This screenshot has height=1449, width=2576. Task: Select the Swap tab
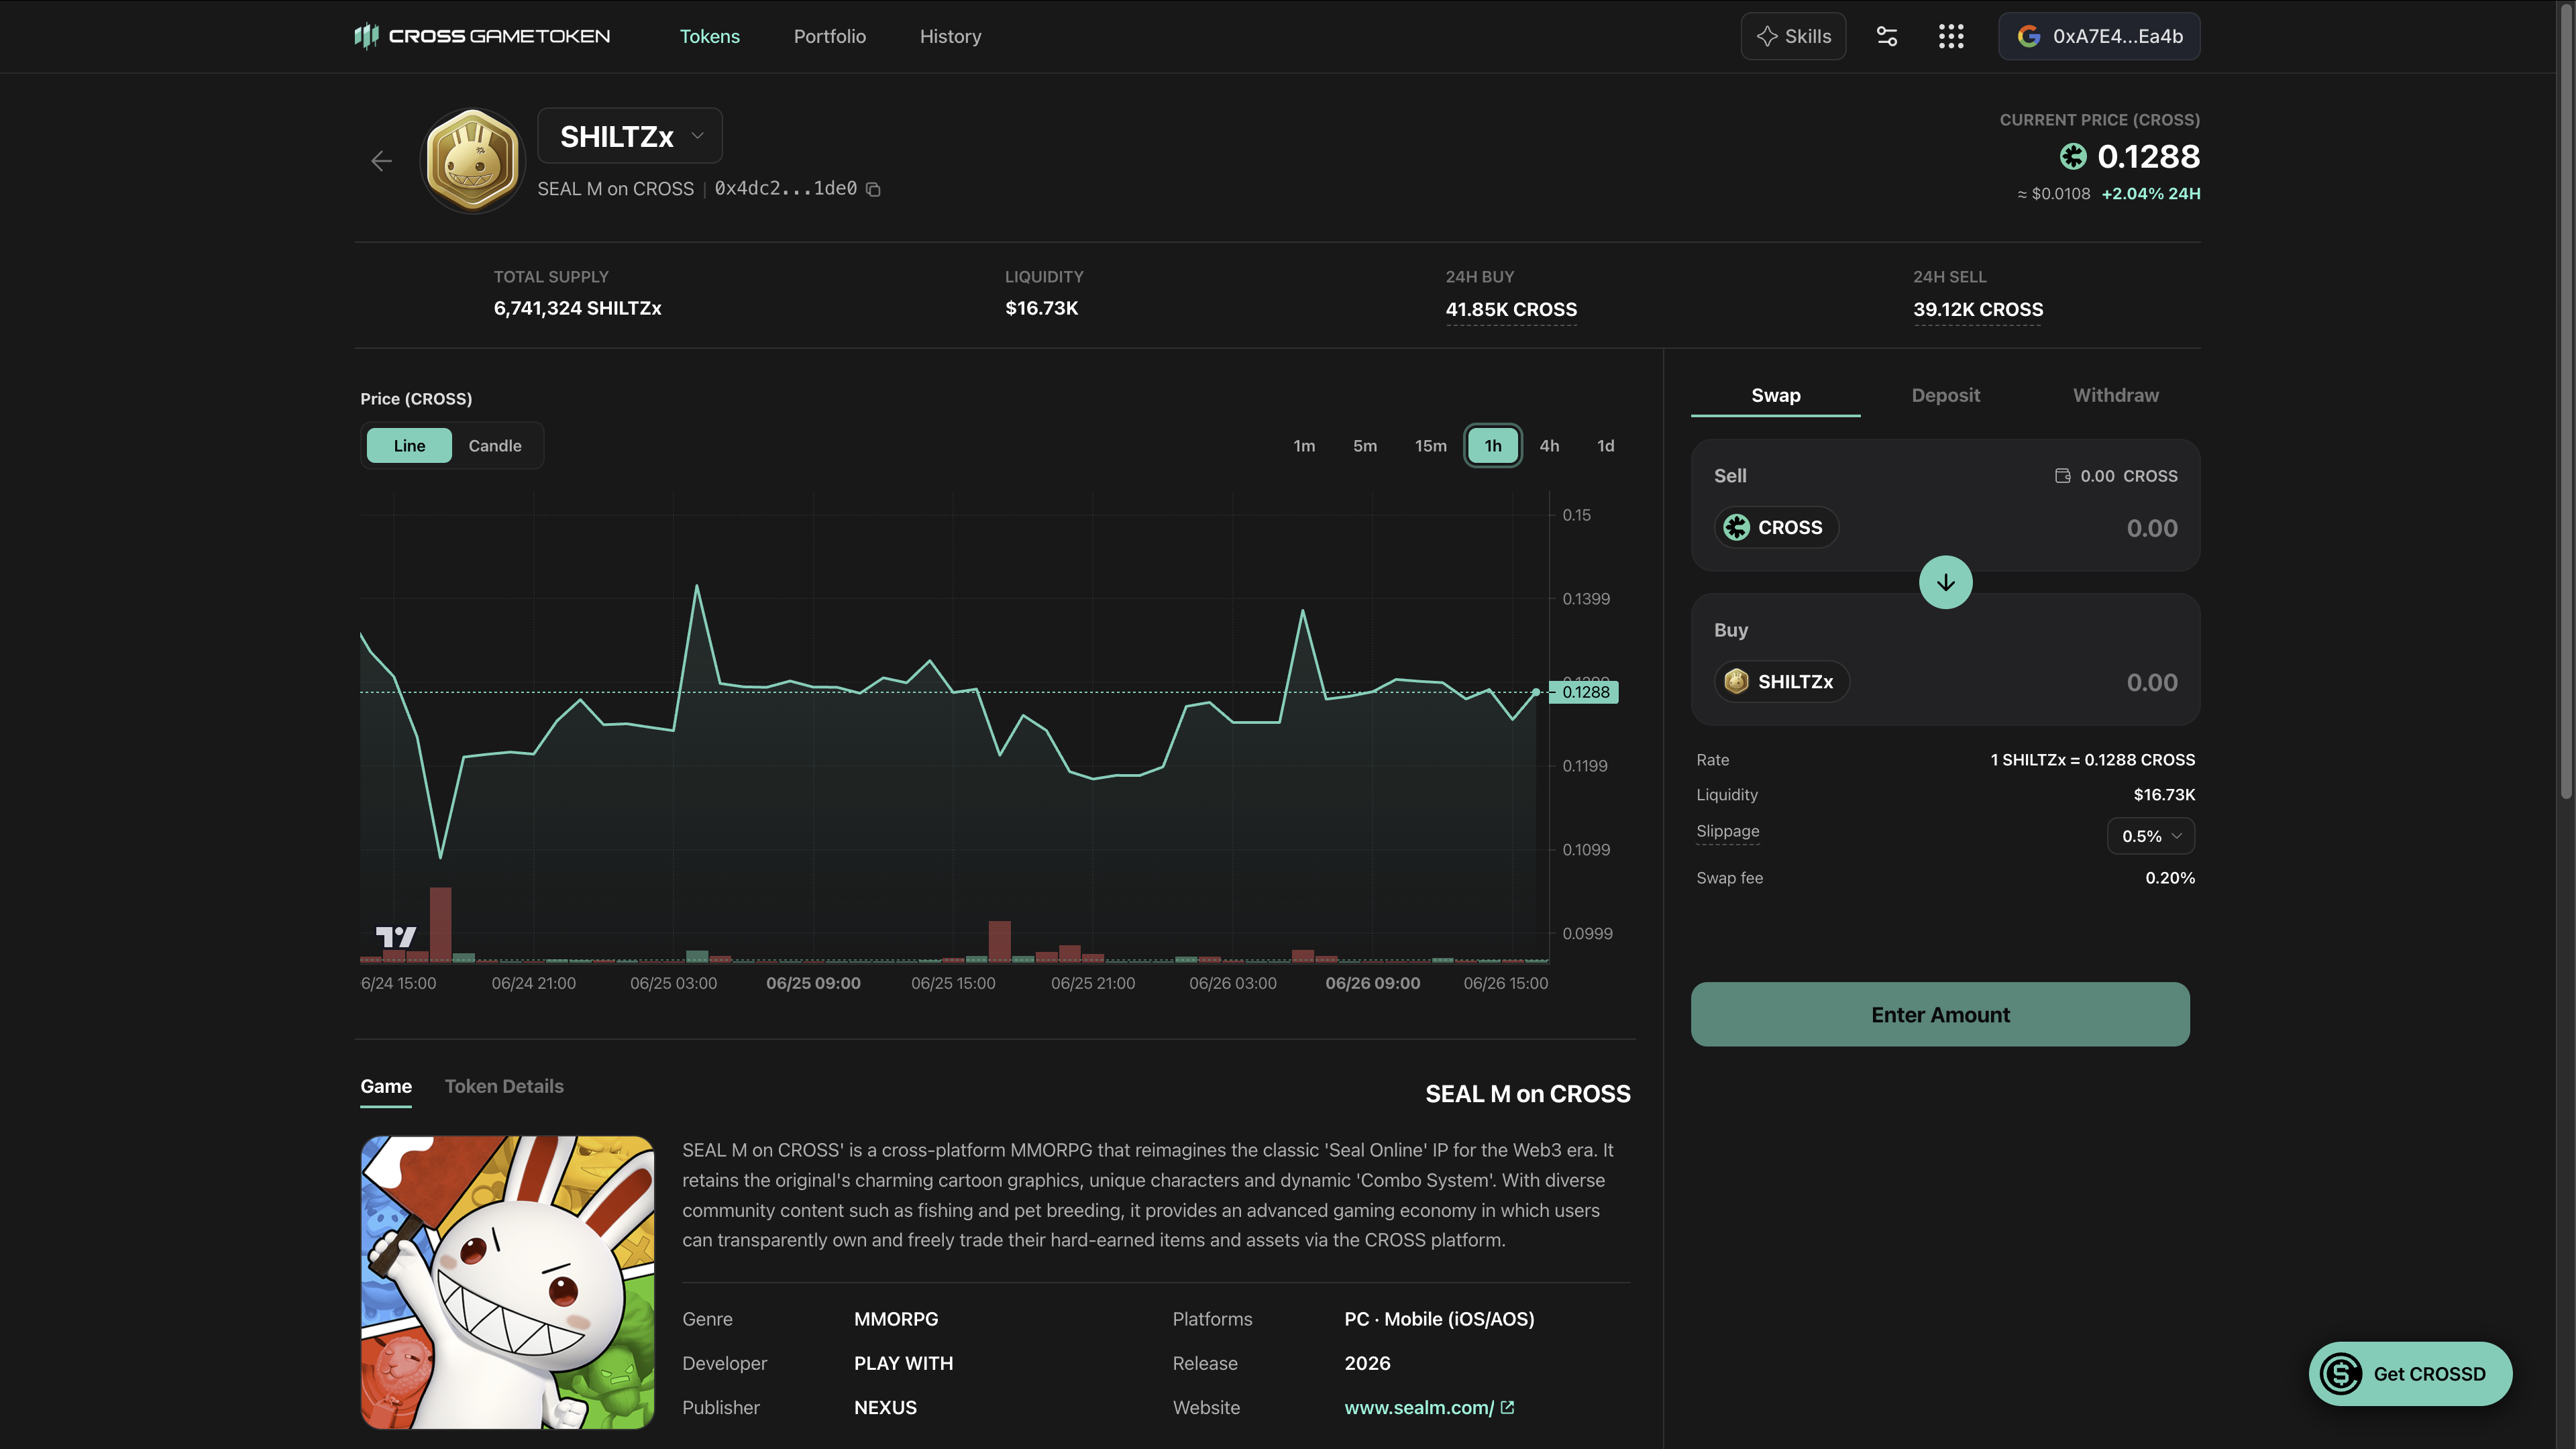(1775, 395)
